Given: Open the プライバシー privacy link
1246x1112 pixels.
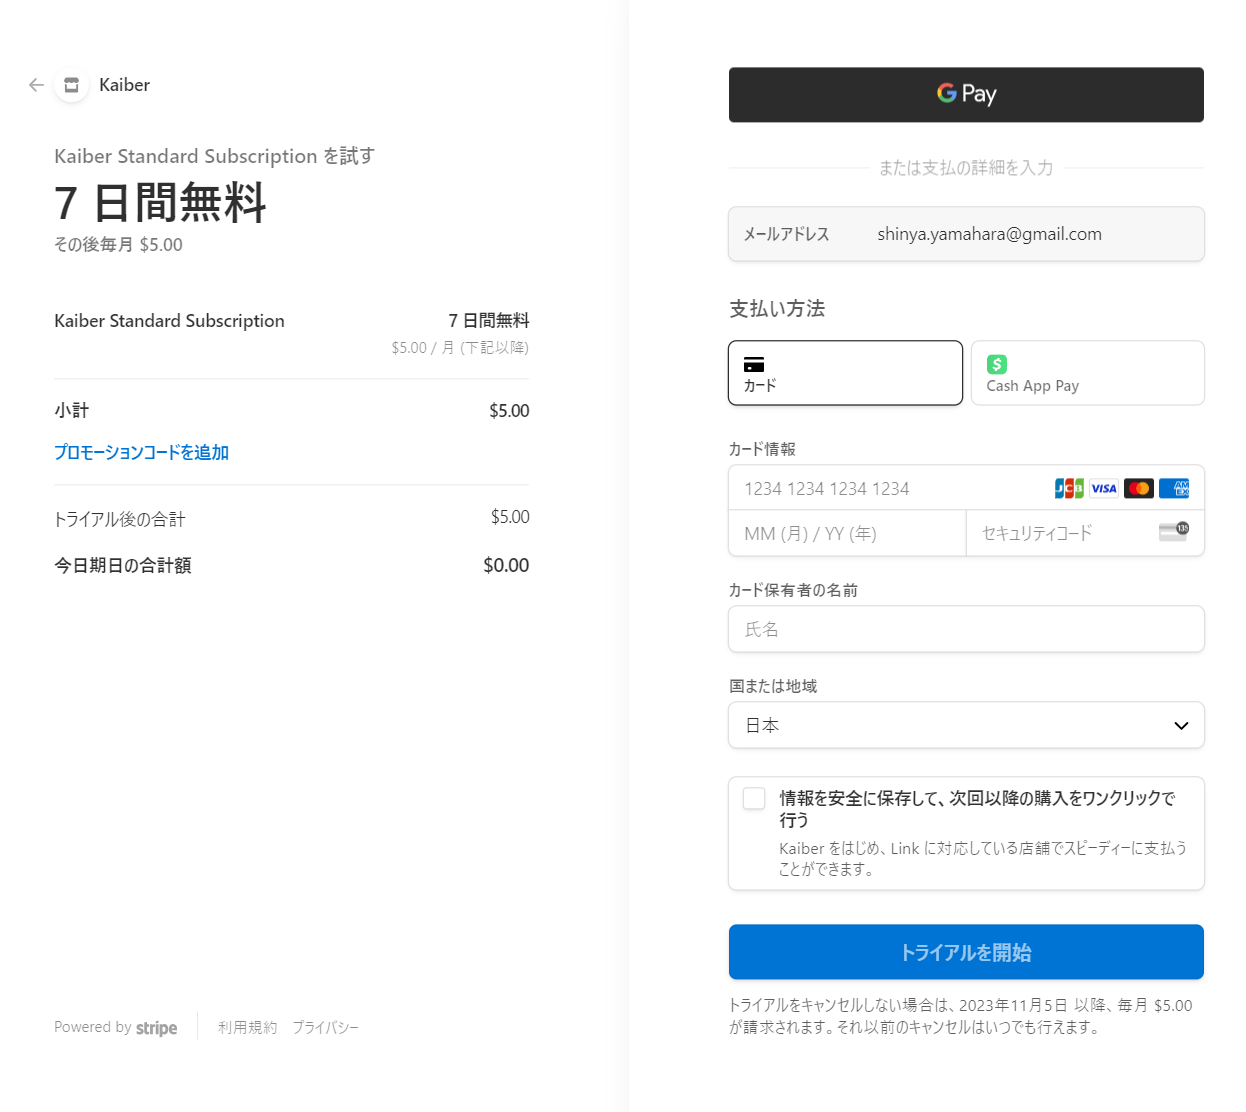Looking at the screenshot, I should pyautogui.click(x=325, y=1027).
